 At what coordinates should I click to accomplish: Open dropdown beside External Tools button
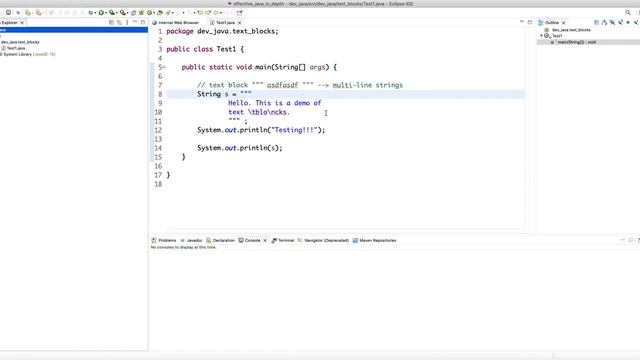(128, 13)
